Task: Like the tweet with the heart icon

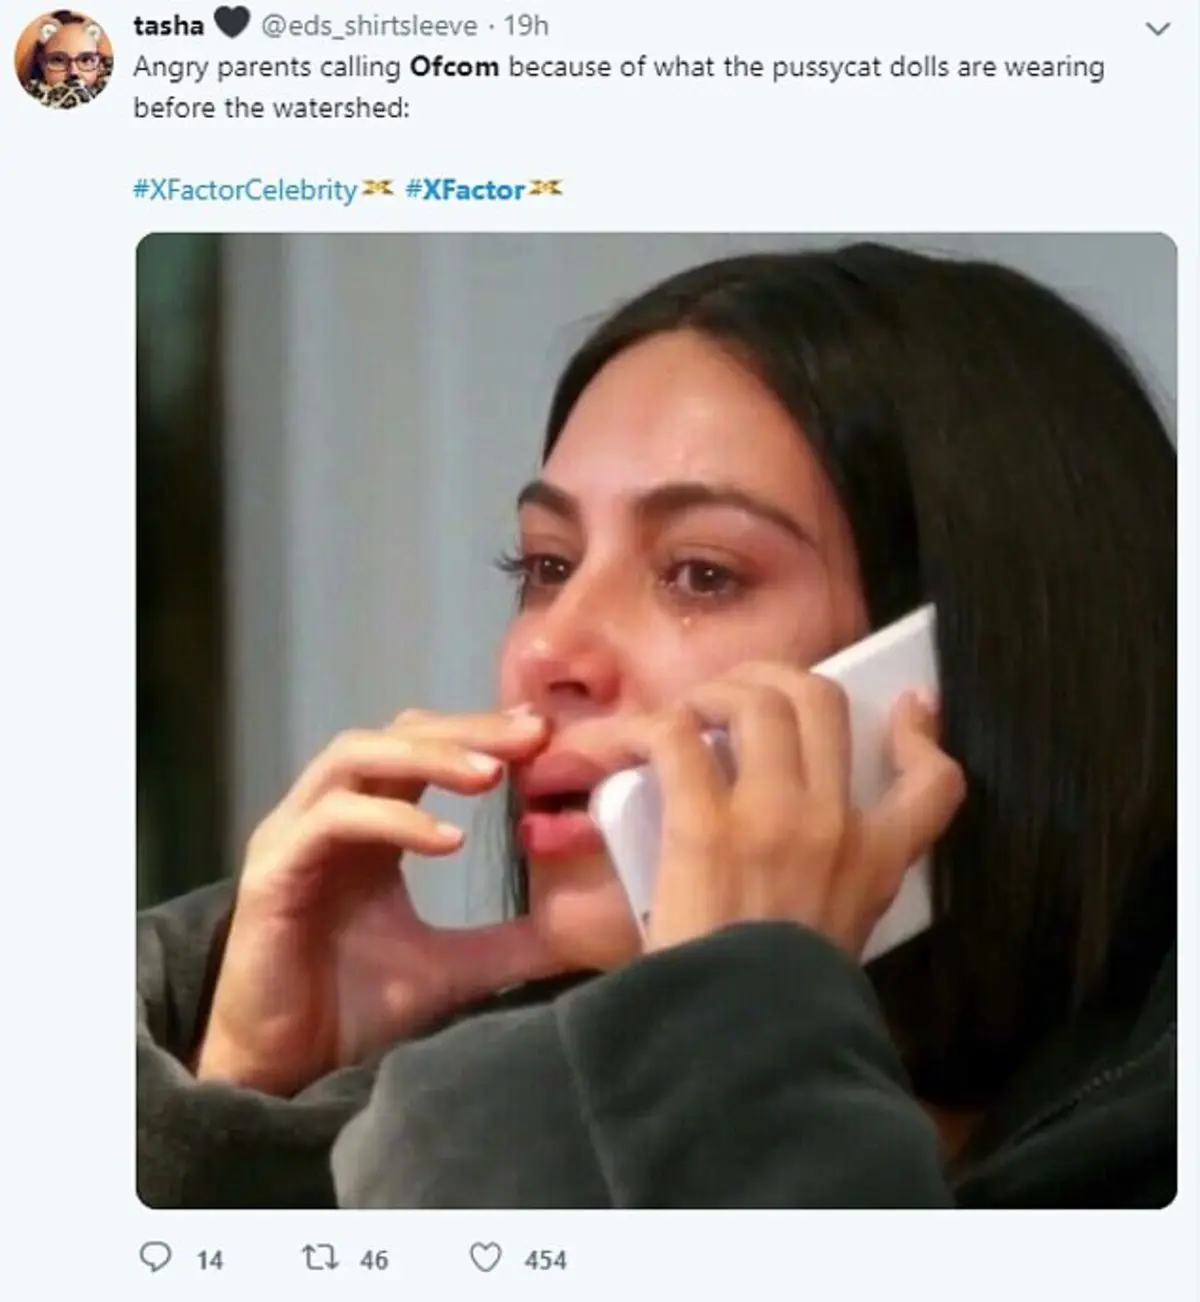Action: pos(486,1257)
